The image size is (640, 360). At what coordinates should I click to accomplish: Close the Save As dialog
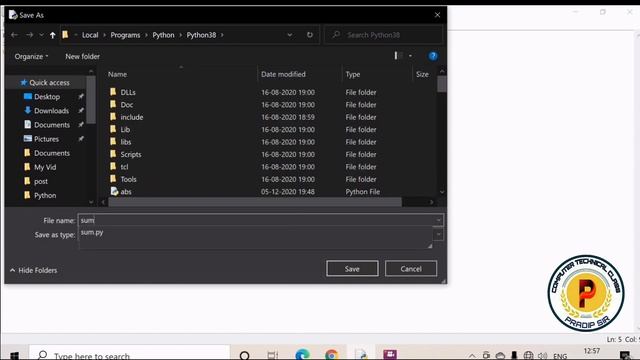click(437, 15)
